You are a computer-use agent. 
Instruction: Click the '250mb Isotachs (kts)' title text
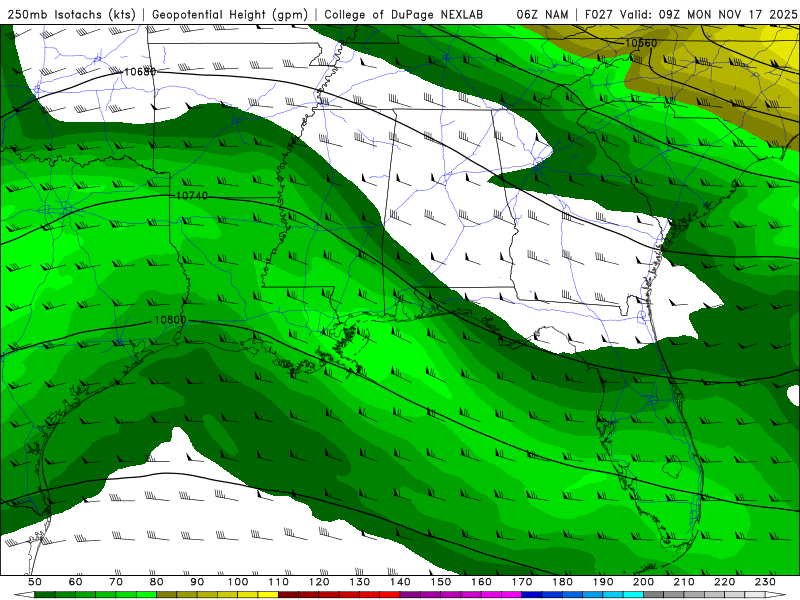[x=72, y=15]
